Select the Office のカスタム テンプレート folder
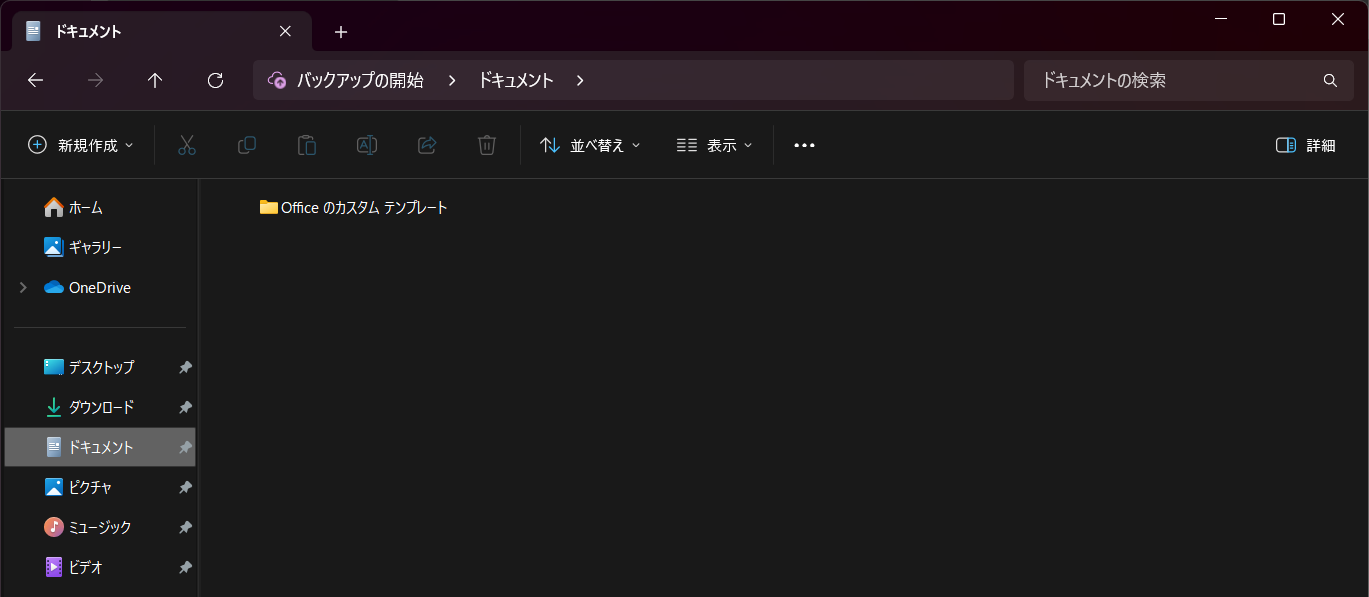This screenshot has height=597, width=1369. click(353, 207)
